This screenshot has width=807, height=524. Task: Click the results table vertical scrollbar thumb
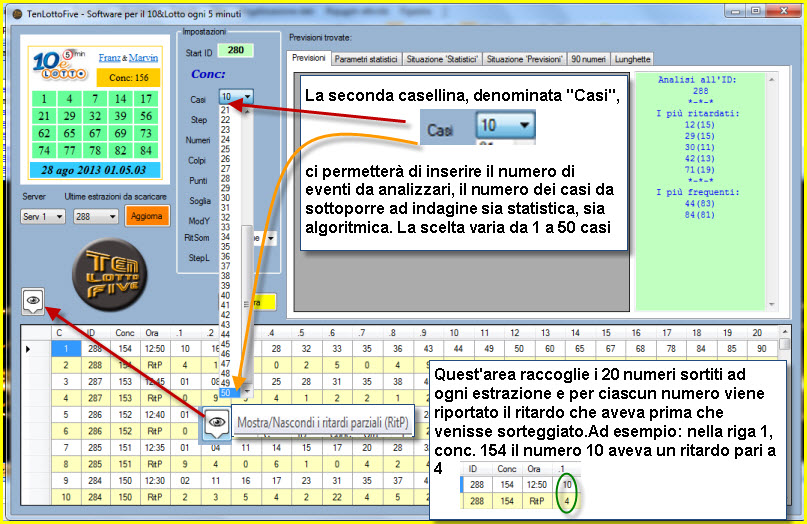pyautogui.click(x=784, y=344)
